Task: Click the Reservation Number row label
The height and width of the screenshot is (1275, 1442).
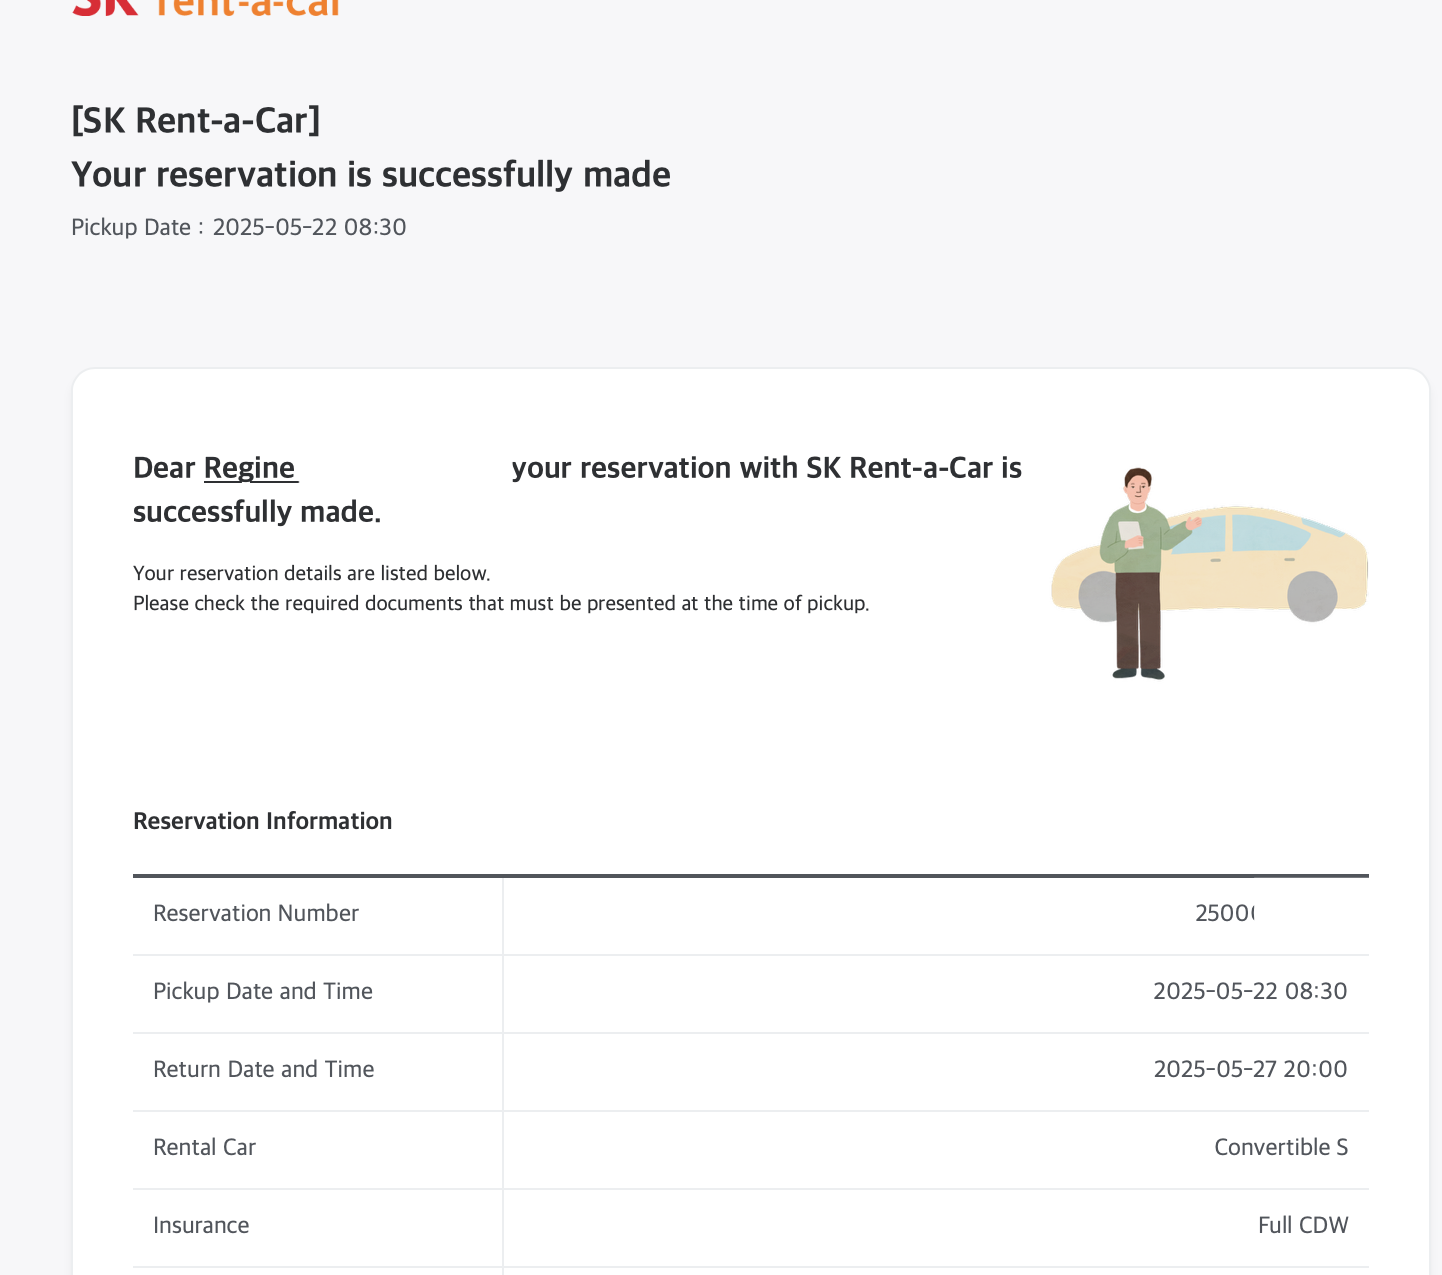Action: pyautogui.click(x=255, y=913)
